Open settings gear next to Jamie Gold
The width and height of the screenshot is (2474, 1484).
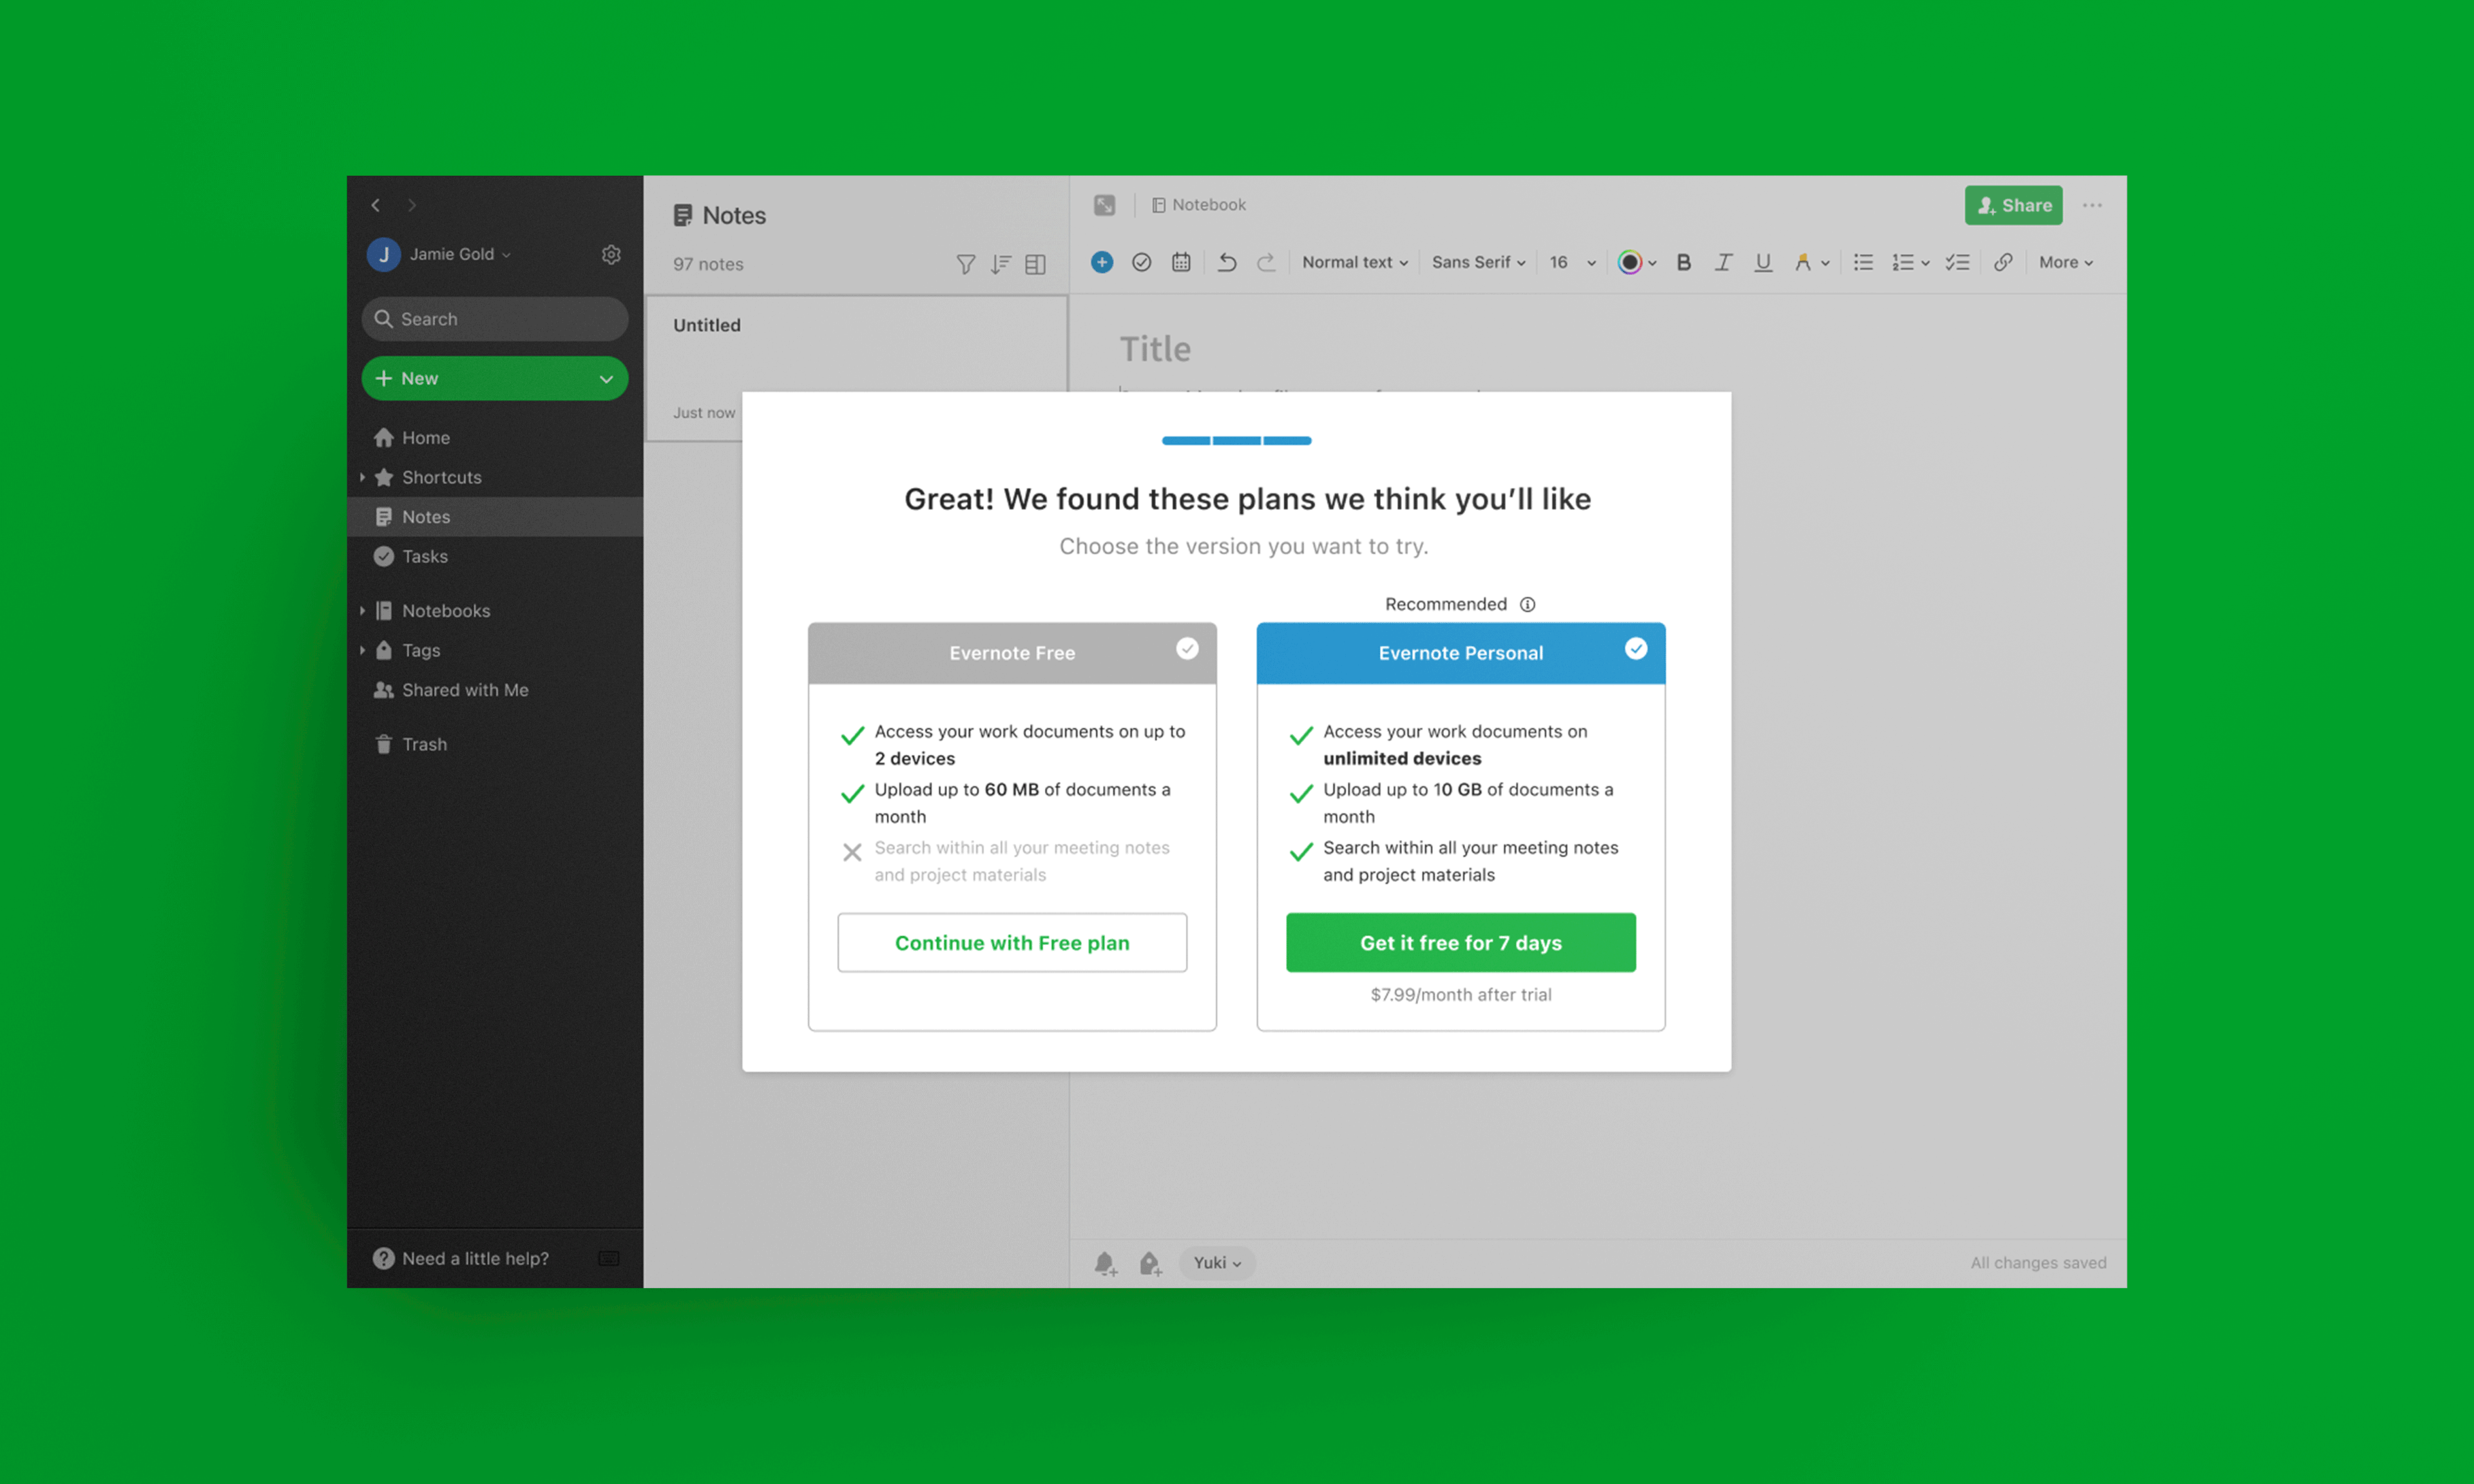(x=611, y=254)
